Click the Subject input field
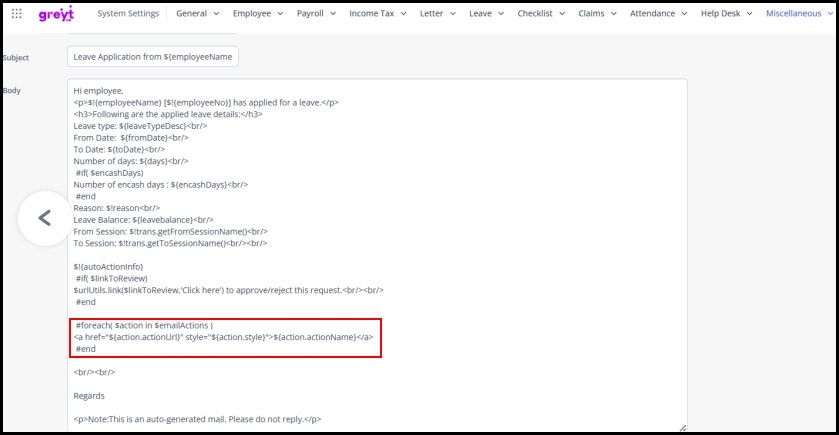The image size is (839, 435). tap(152, 57)
